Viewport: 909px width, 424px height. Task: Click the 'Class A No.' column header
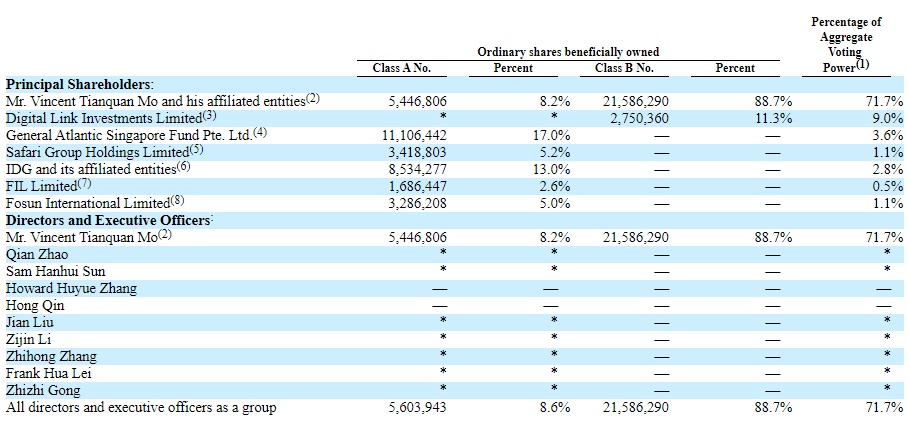pos(402,68)
